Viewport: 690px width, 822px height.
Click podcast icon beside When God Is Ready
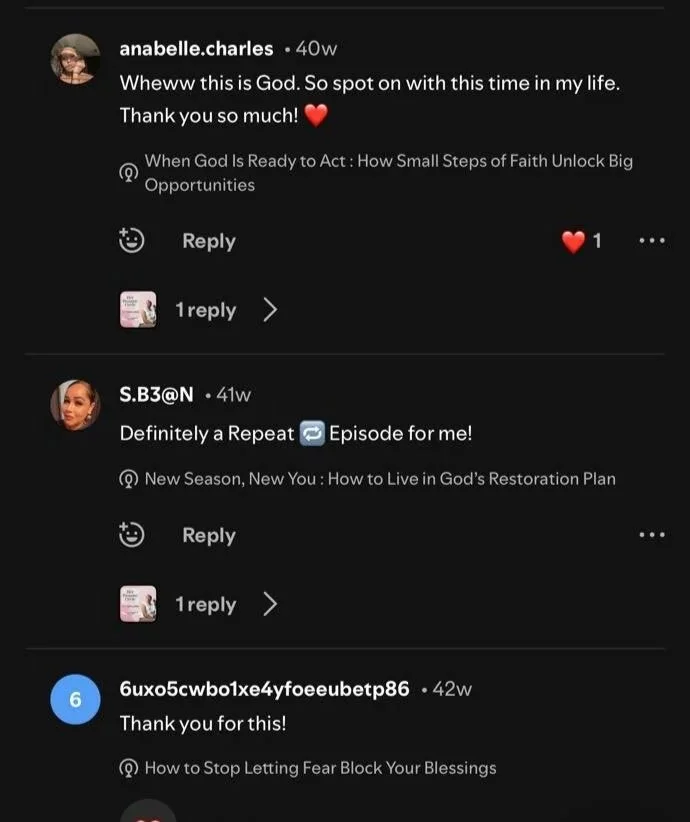click(129, 172)
